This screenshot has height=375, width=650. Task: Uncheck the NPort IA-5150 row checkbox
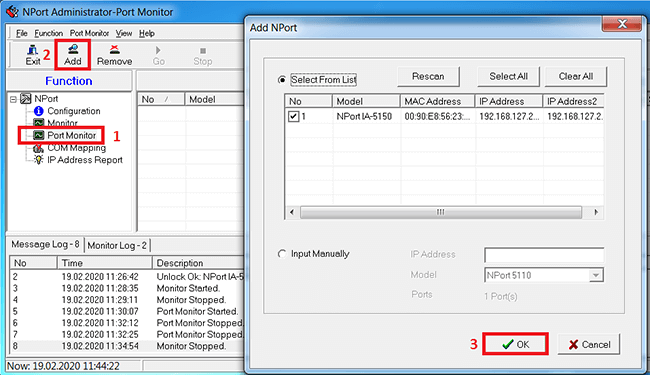(293, 116)
